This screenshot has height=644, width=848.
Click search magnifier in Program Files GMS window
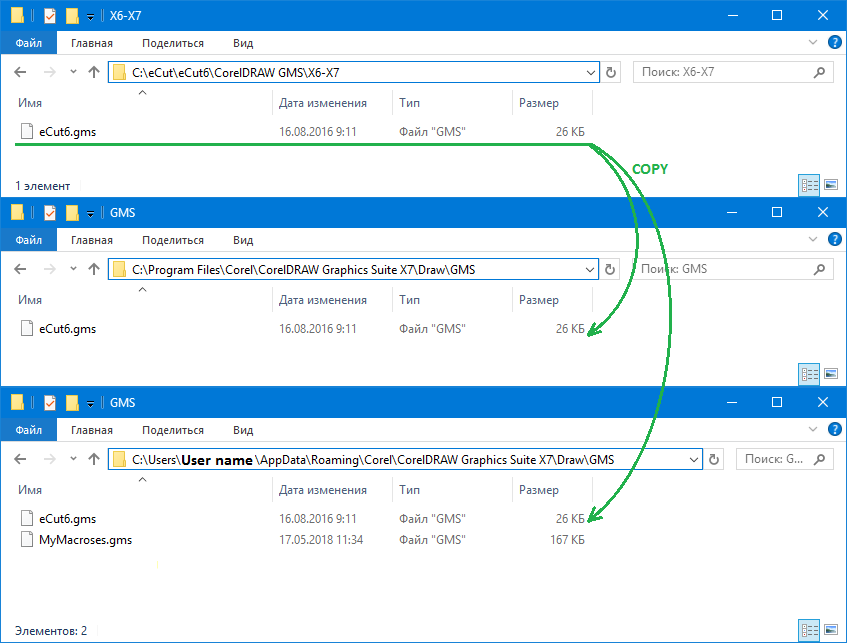point(819,269)
